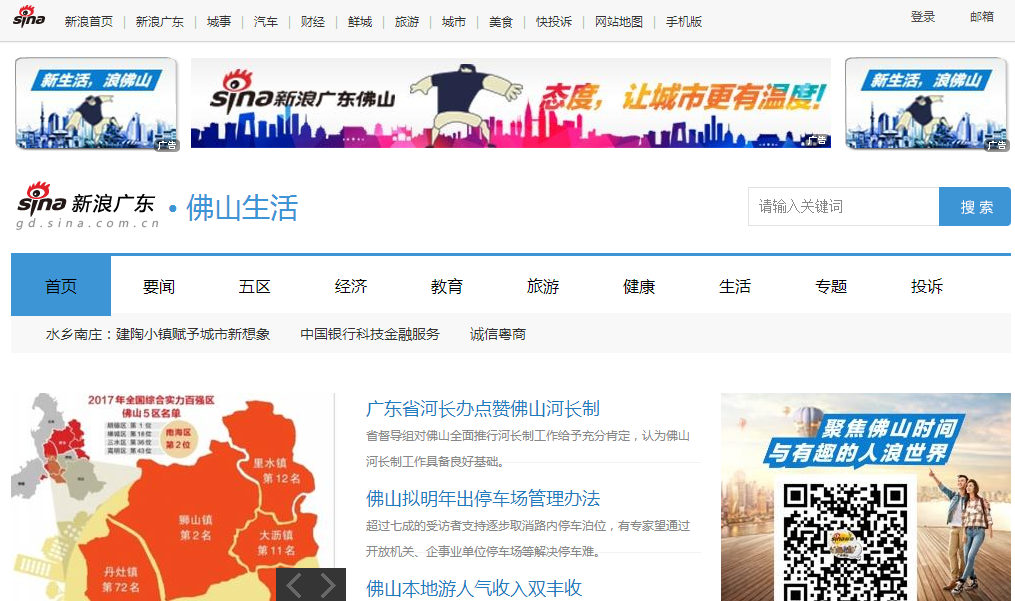Open the 财经 top link
1015x601 pixels.
pyautogui.click(x=313, y=22)
